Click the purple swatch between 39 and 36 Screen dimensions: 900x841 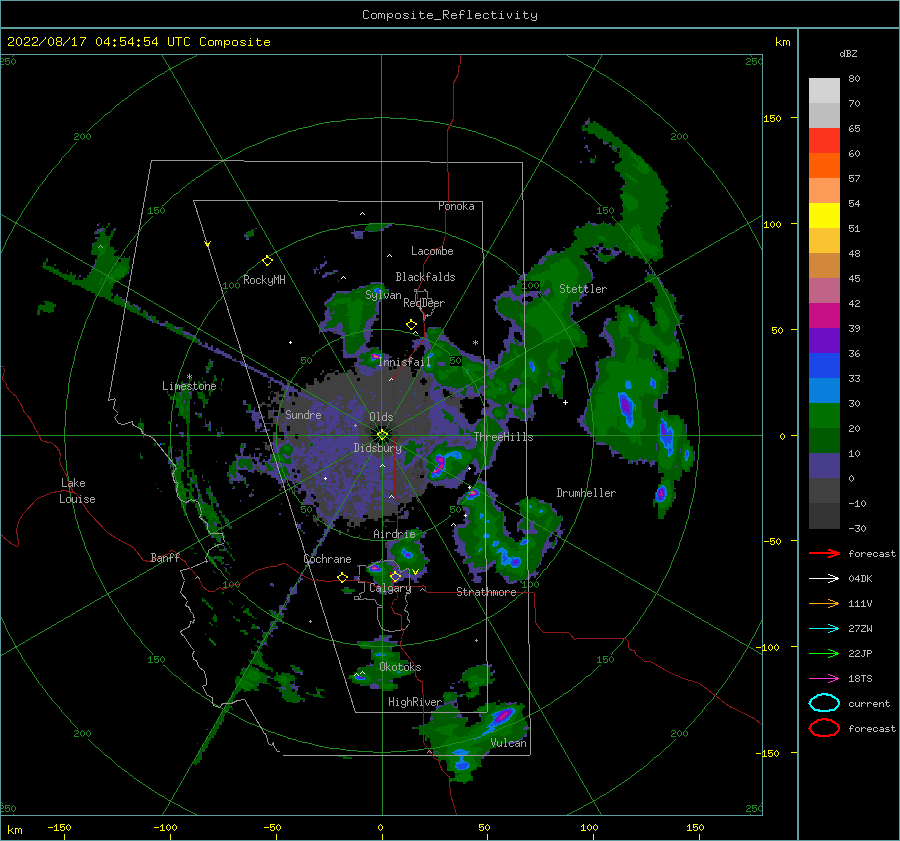[x=824, y=341]
